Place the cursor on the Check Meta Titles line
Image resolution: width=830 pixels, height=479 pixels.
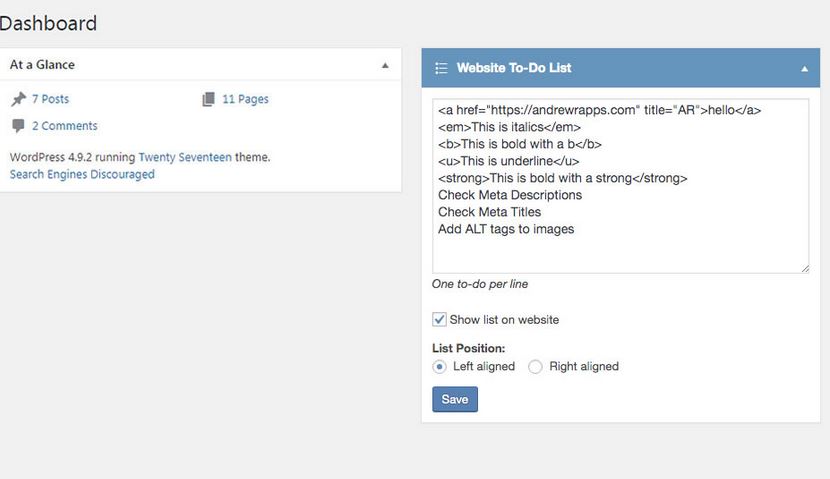(x=489, y=212)
